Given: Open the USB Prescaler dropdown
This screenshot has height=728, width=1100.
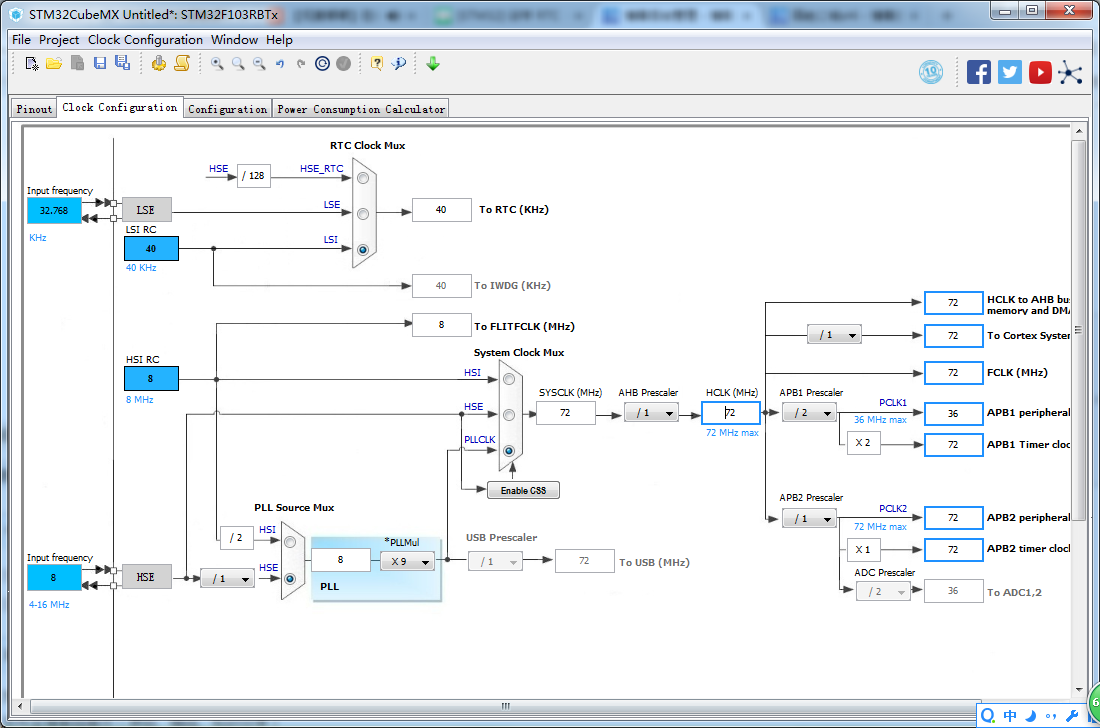Looking at the screenshot, I should [x=495, y=561].
